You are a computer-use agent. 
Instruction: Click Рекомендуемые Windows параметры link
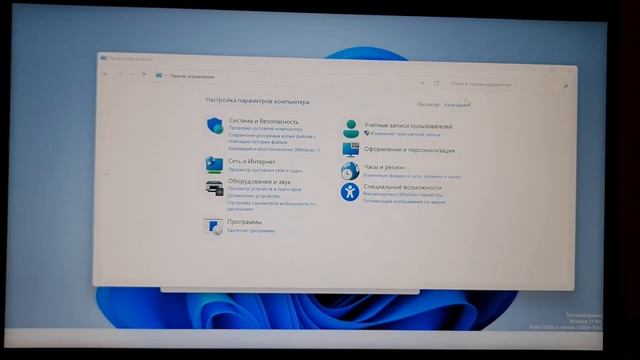pyautogui.click(x=403, y=195)
